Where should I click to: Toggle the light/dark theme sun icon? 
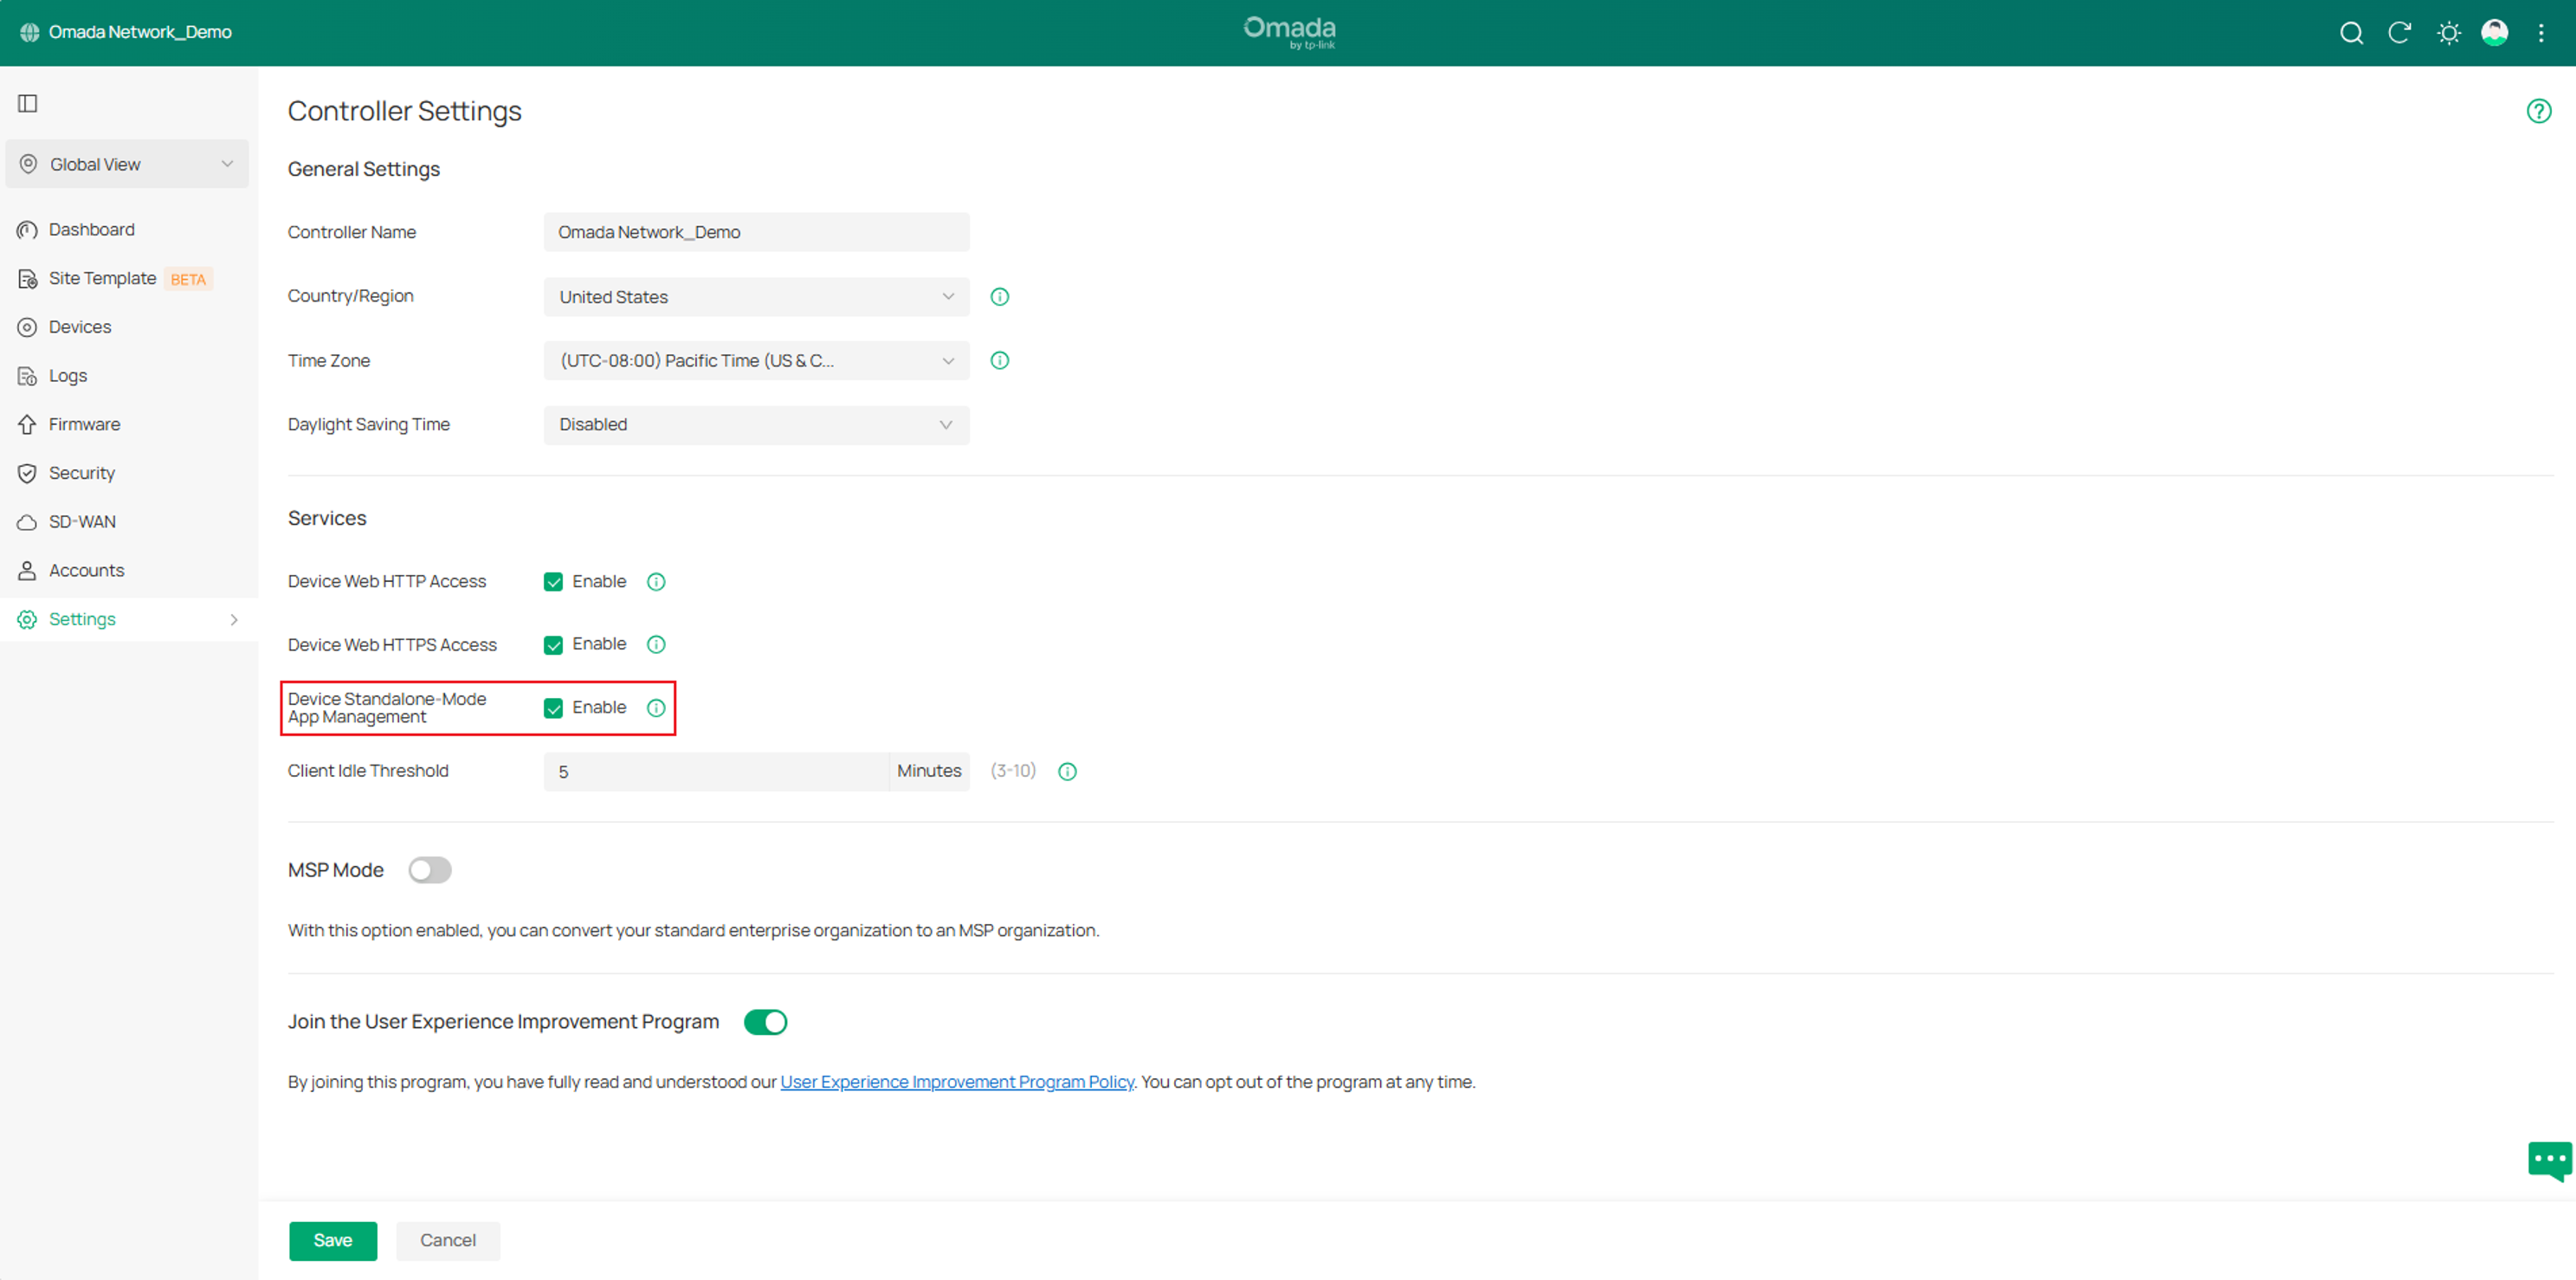(2448, 33)
